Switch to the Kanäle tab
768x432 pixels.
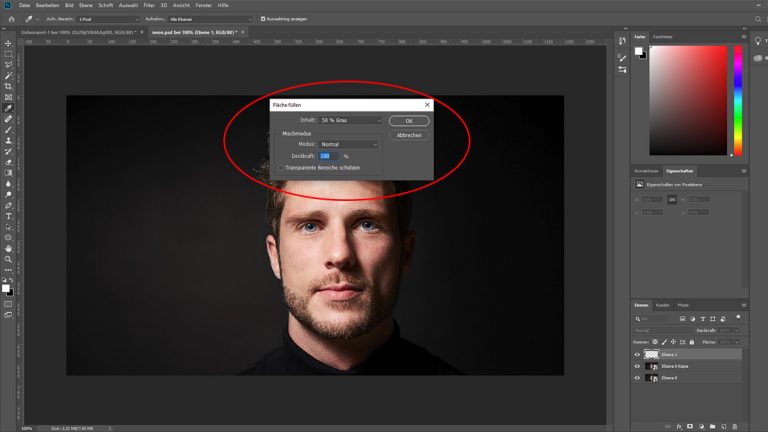(662, 304)
